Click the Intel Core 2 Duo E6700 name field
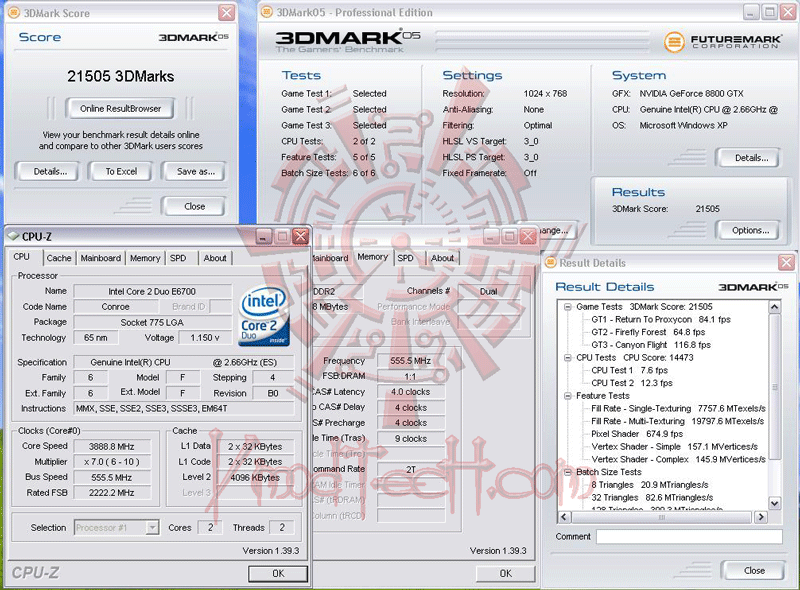 tap(152, 291)
